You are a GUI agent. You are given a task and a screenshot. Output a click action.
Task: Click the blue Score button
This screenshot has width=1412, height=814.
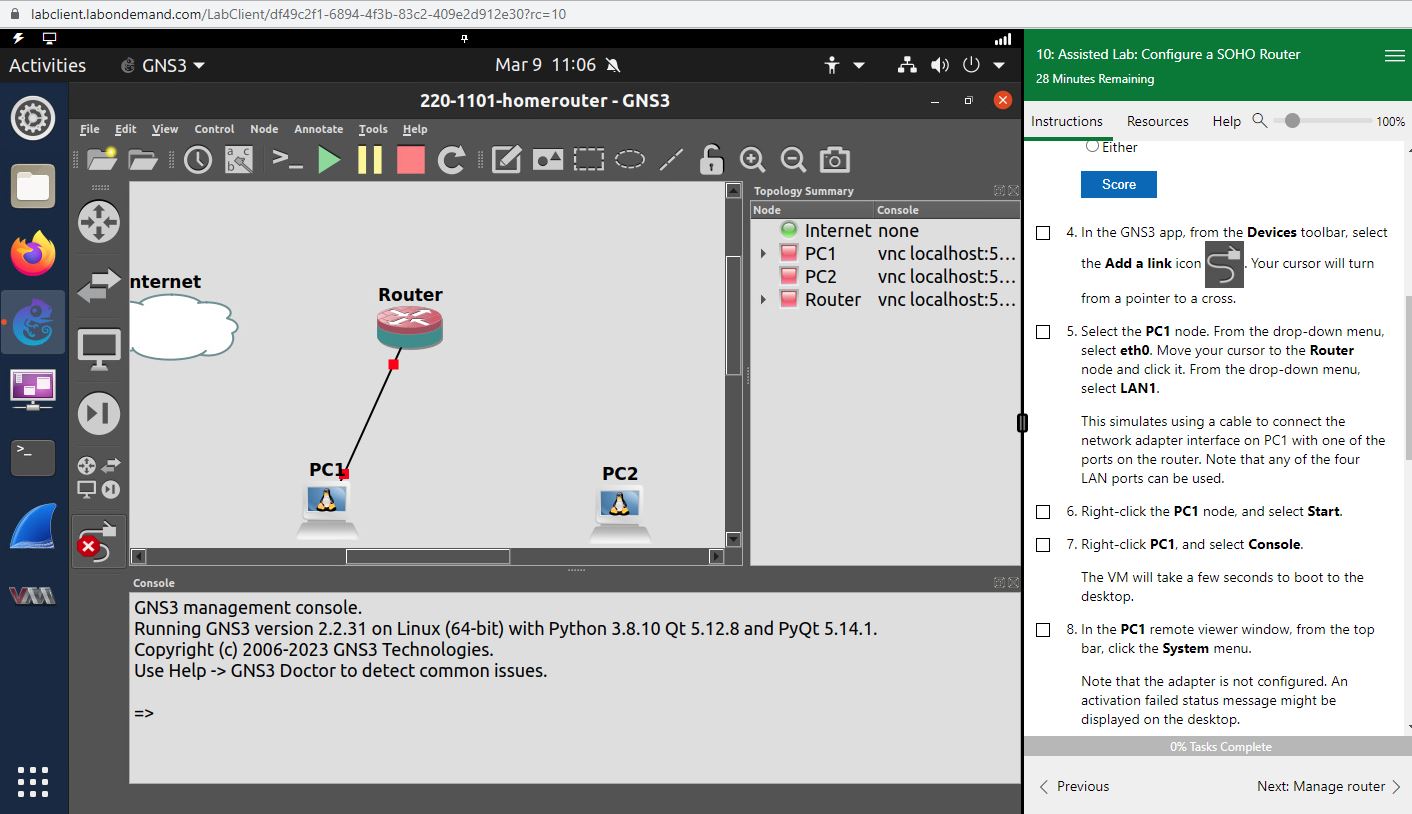tap(1119, 184)
